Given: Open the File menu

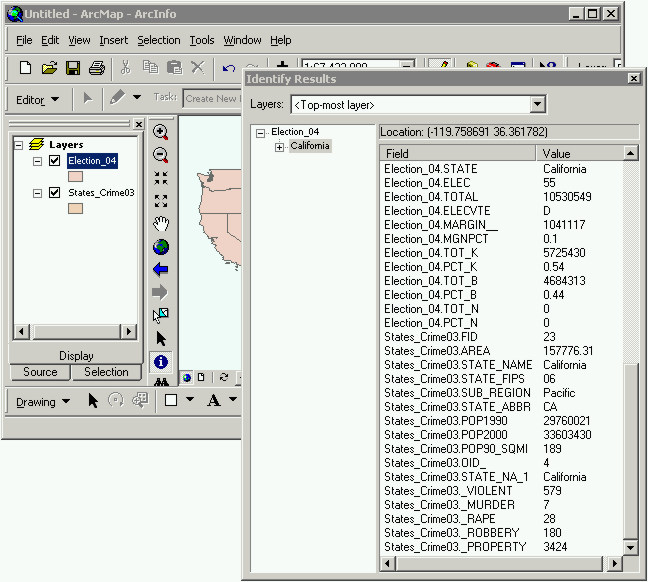Looking at the screenshot, I should [x=24, y=40].
